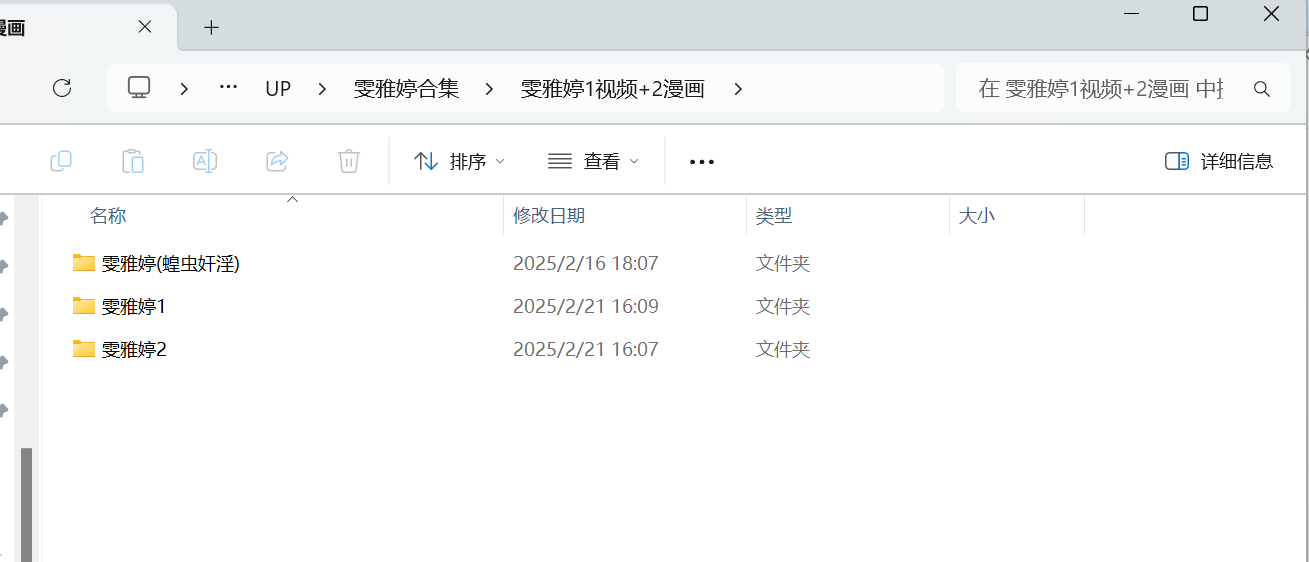Click the search magnifier icon

(x=1262, y=89)
